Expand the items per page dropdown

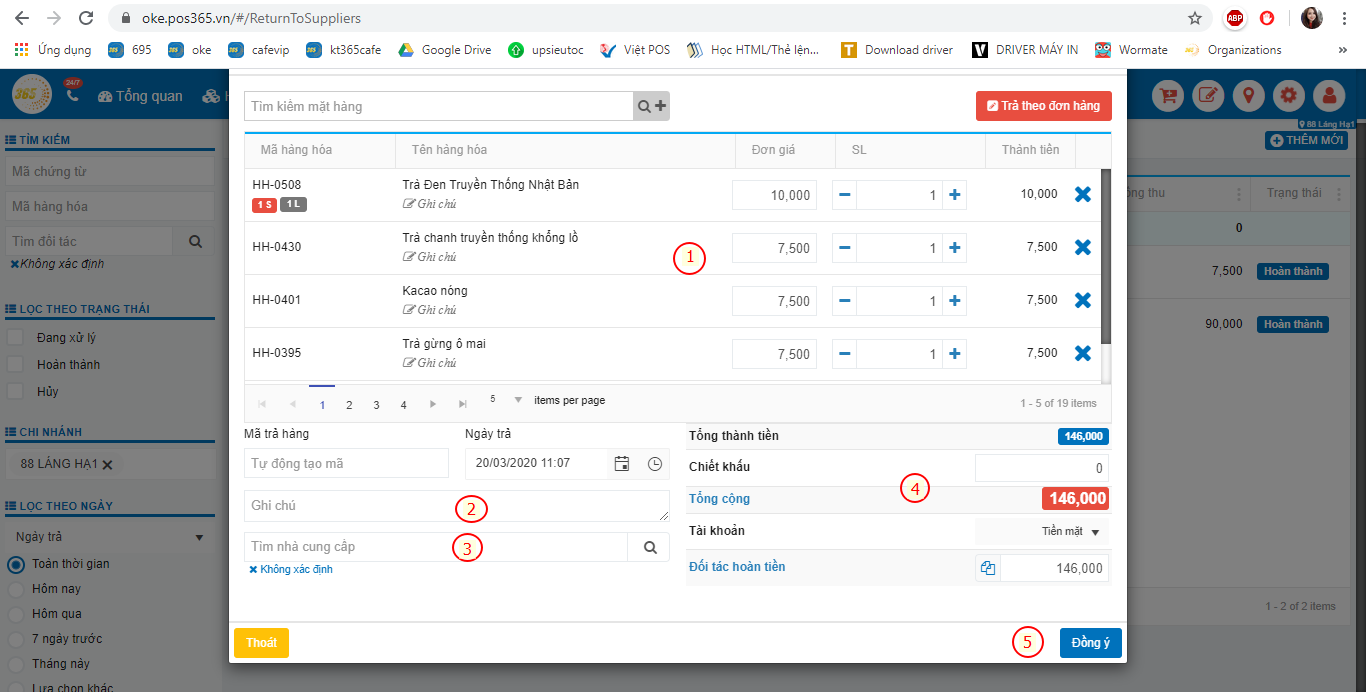point(518,400)
